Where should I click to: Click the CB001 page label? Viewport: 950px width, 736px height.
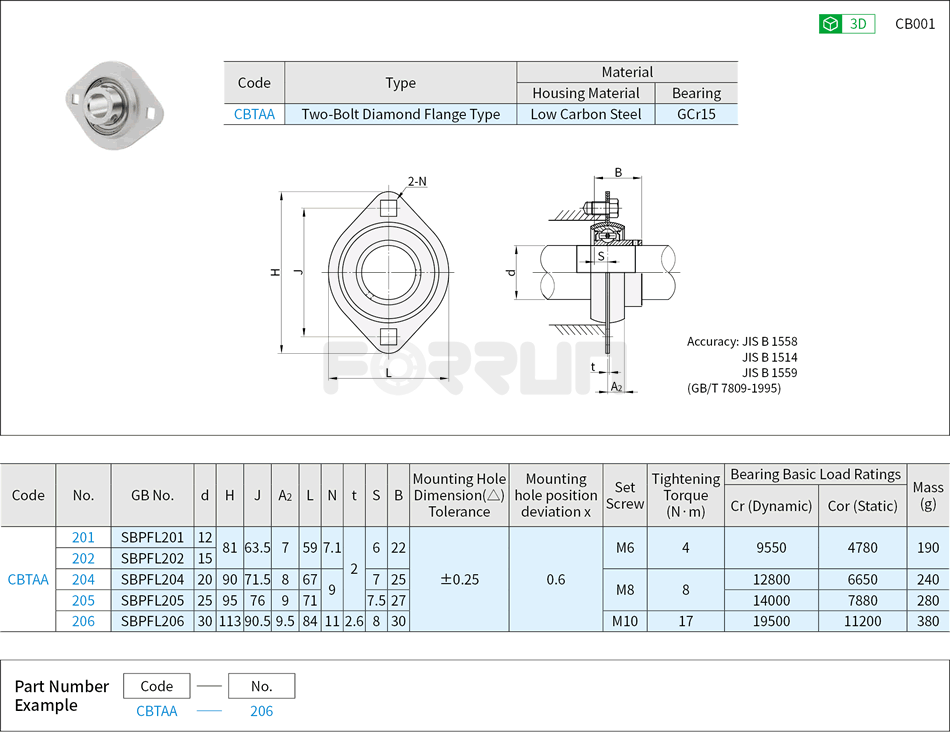click(x=915, y=24)
